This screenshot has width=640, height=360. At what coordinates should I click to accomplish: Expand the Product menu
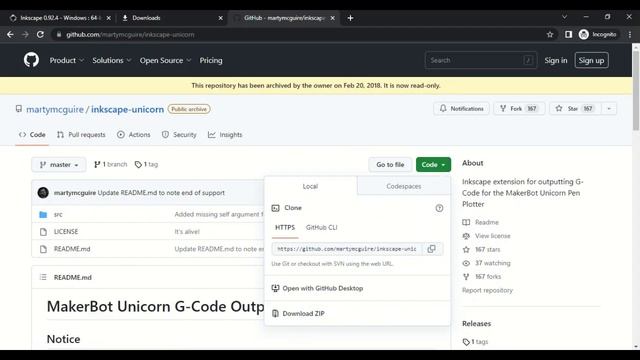[x=67, y=60]
